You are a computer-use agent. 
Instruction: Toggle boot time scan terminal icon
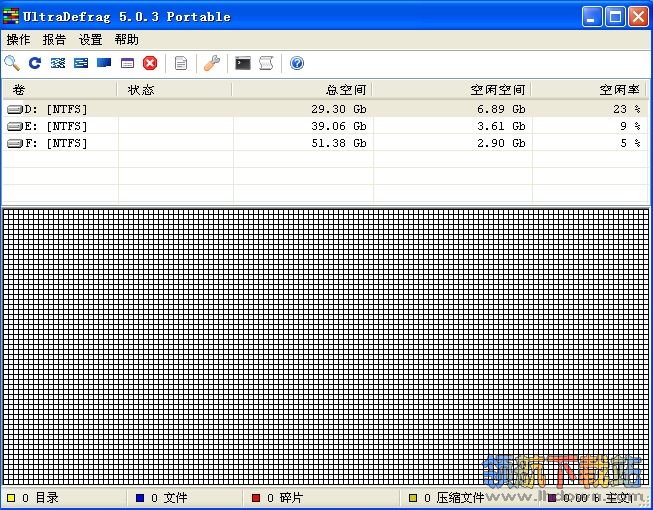coord(243,63)
